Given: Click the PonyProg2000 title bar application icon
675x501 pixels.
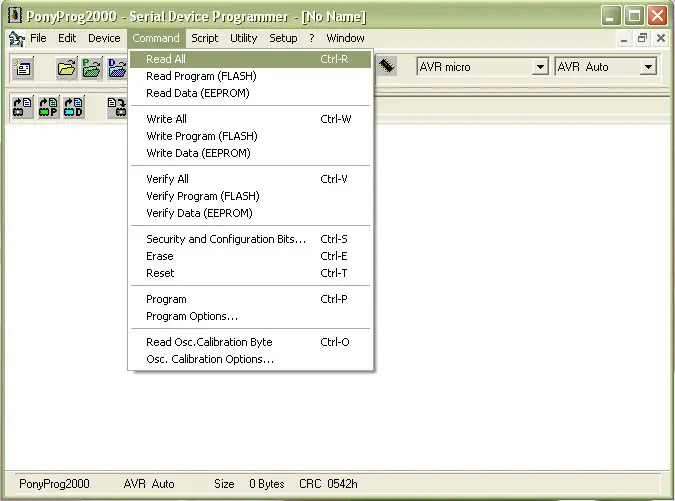Looking at the screenshot, I should coord(15,15).
